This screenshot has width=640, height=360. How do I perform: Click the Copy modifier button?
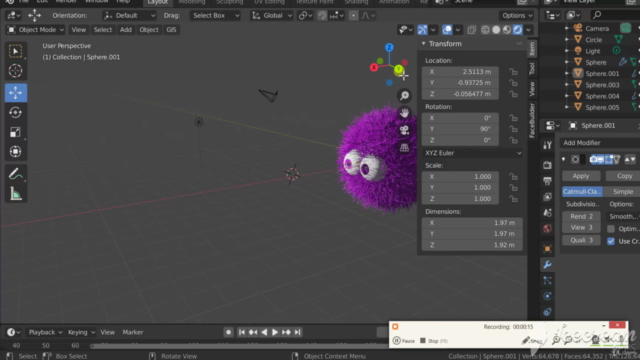pyautogui.click(x=623, y=176)
